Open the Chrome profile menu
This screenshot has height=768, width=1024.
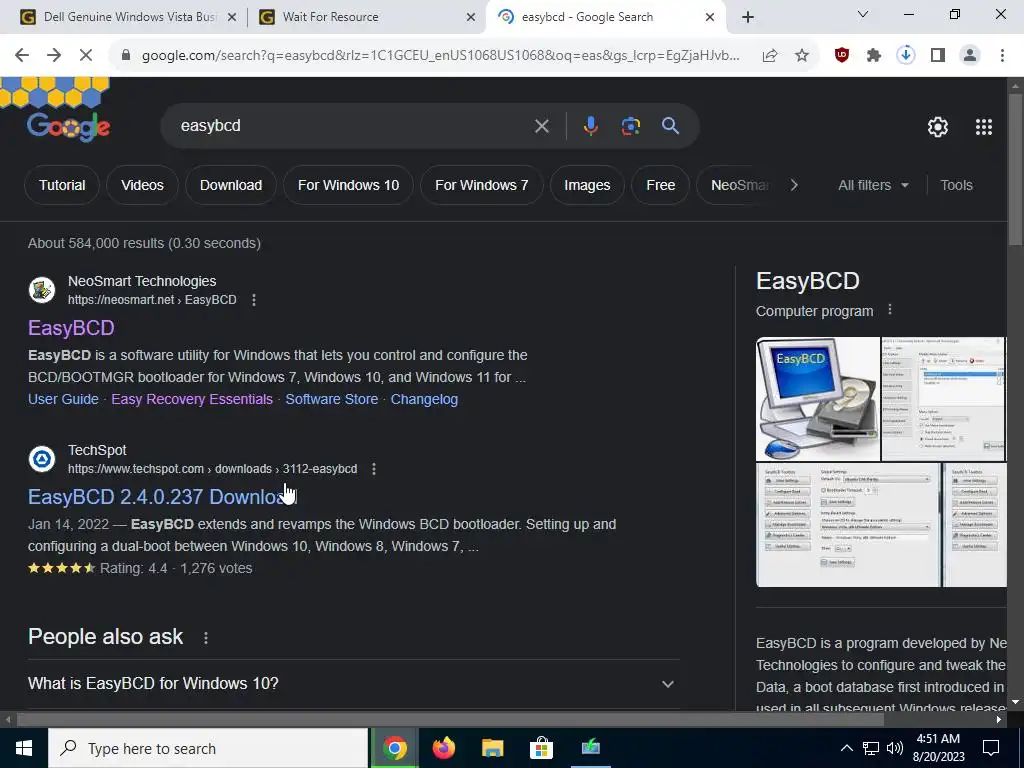pyautogui.click(x=970, y=56)
